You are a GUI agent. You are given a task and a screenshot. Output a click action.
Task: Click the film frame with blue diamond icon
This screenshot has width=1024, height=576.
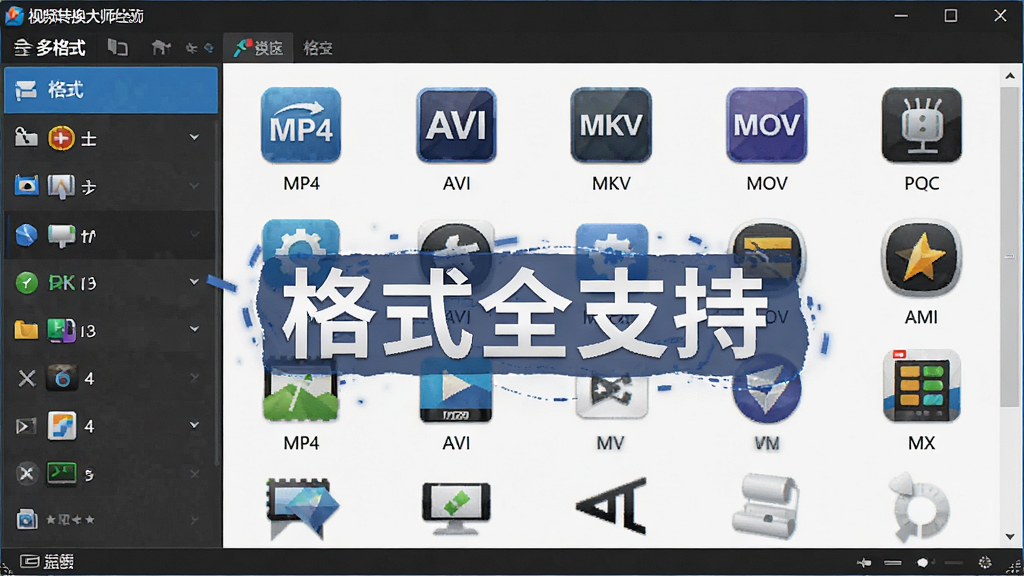click(x=302, y=509)
